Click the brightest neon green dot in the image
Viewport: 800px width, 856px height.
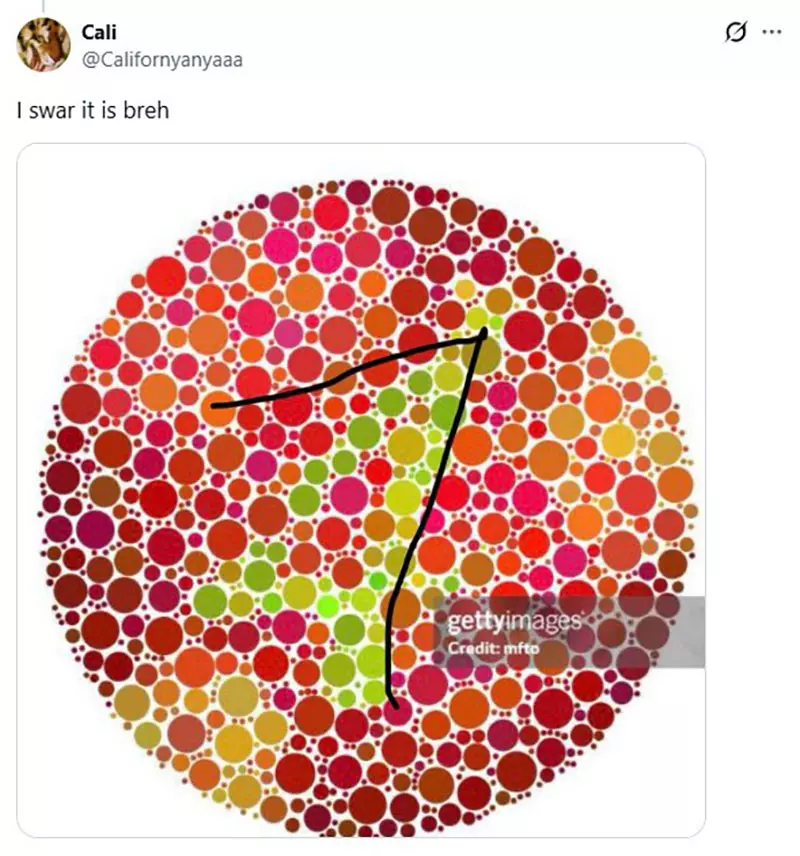point(326,605)
